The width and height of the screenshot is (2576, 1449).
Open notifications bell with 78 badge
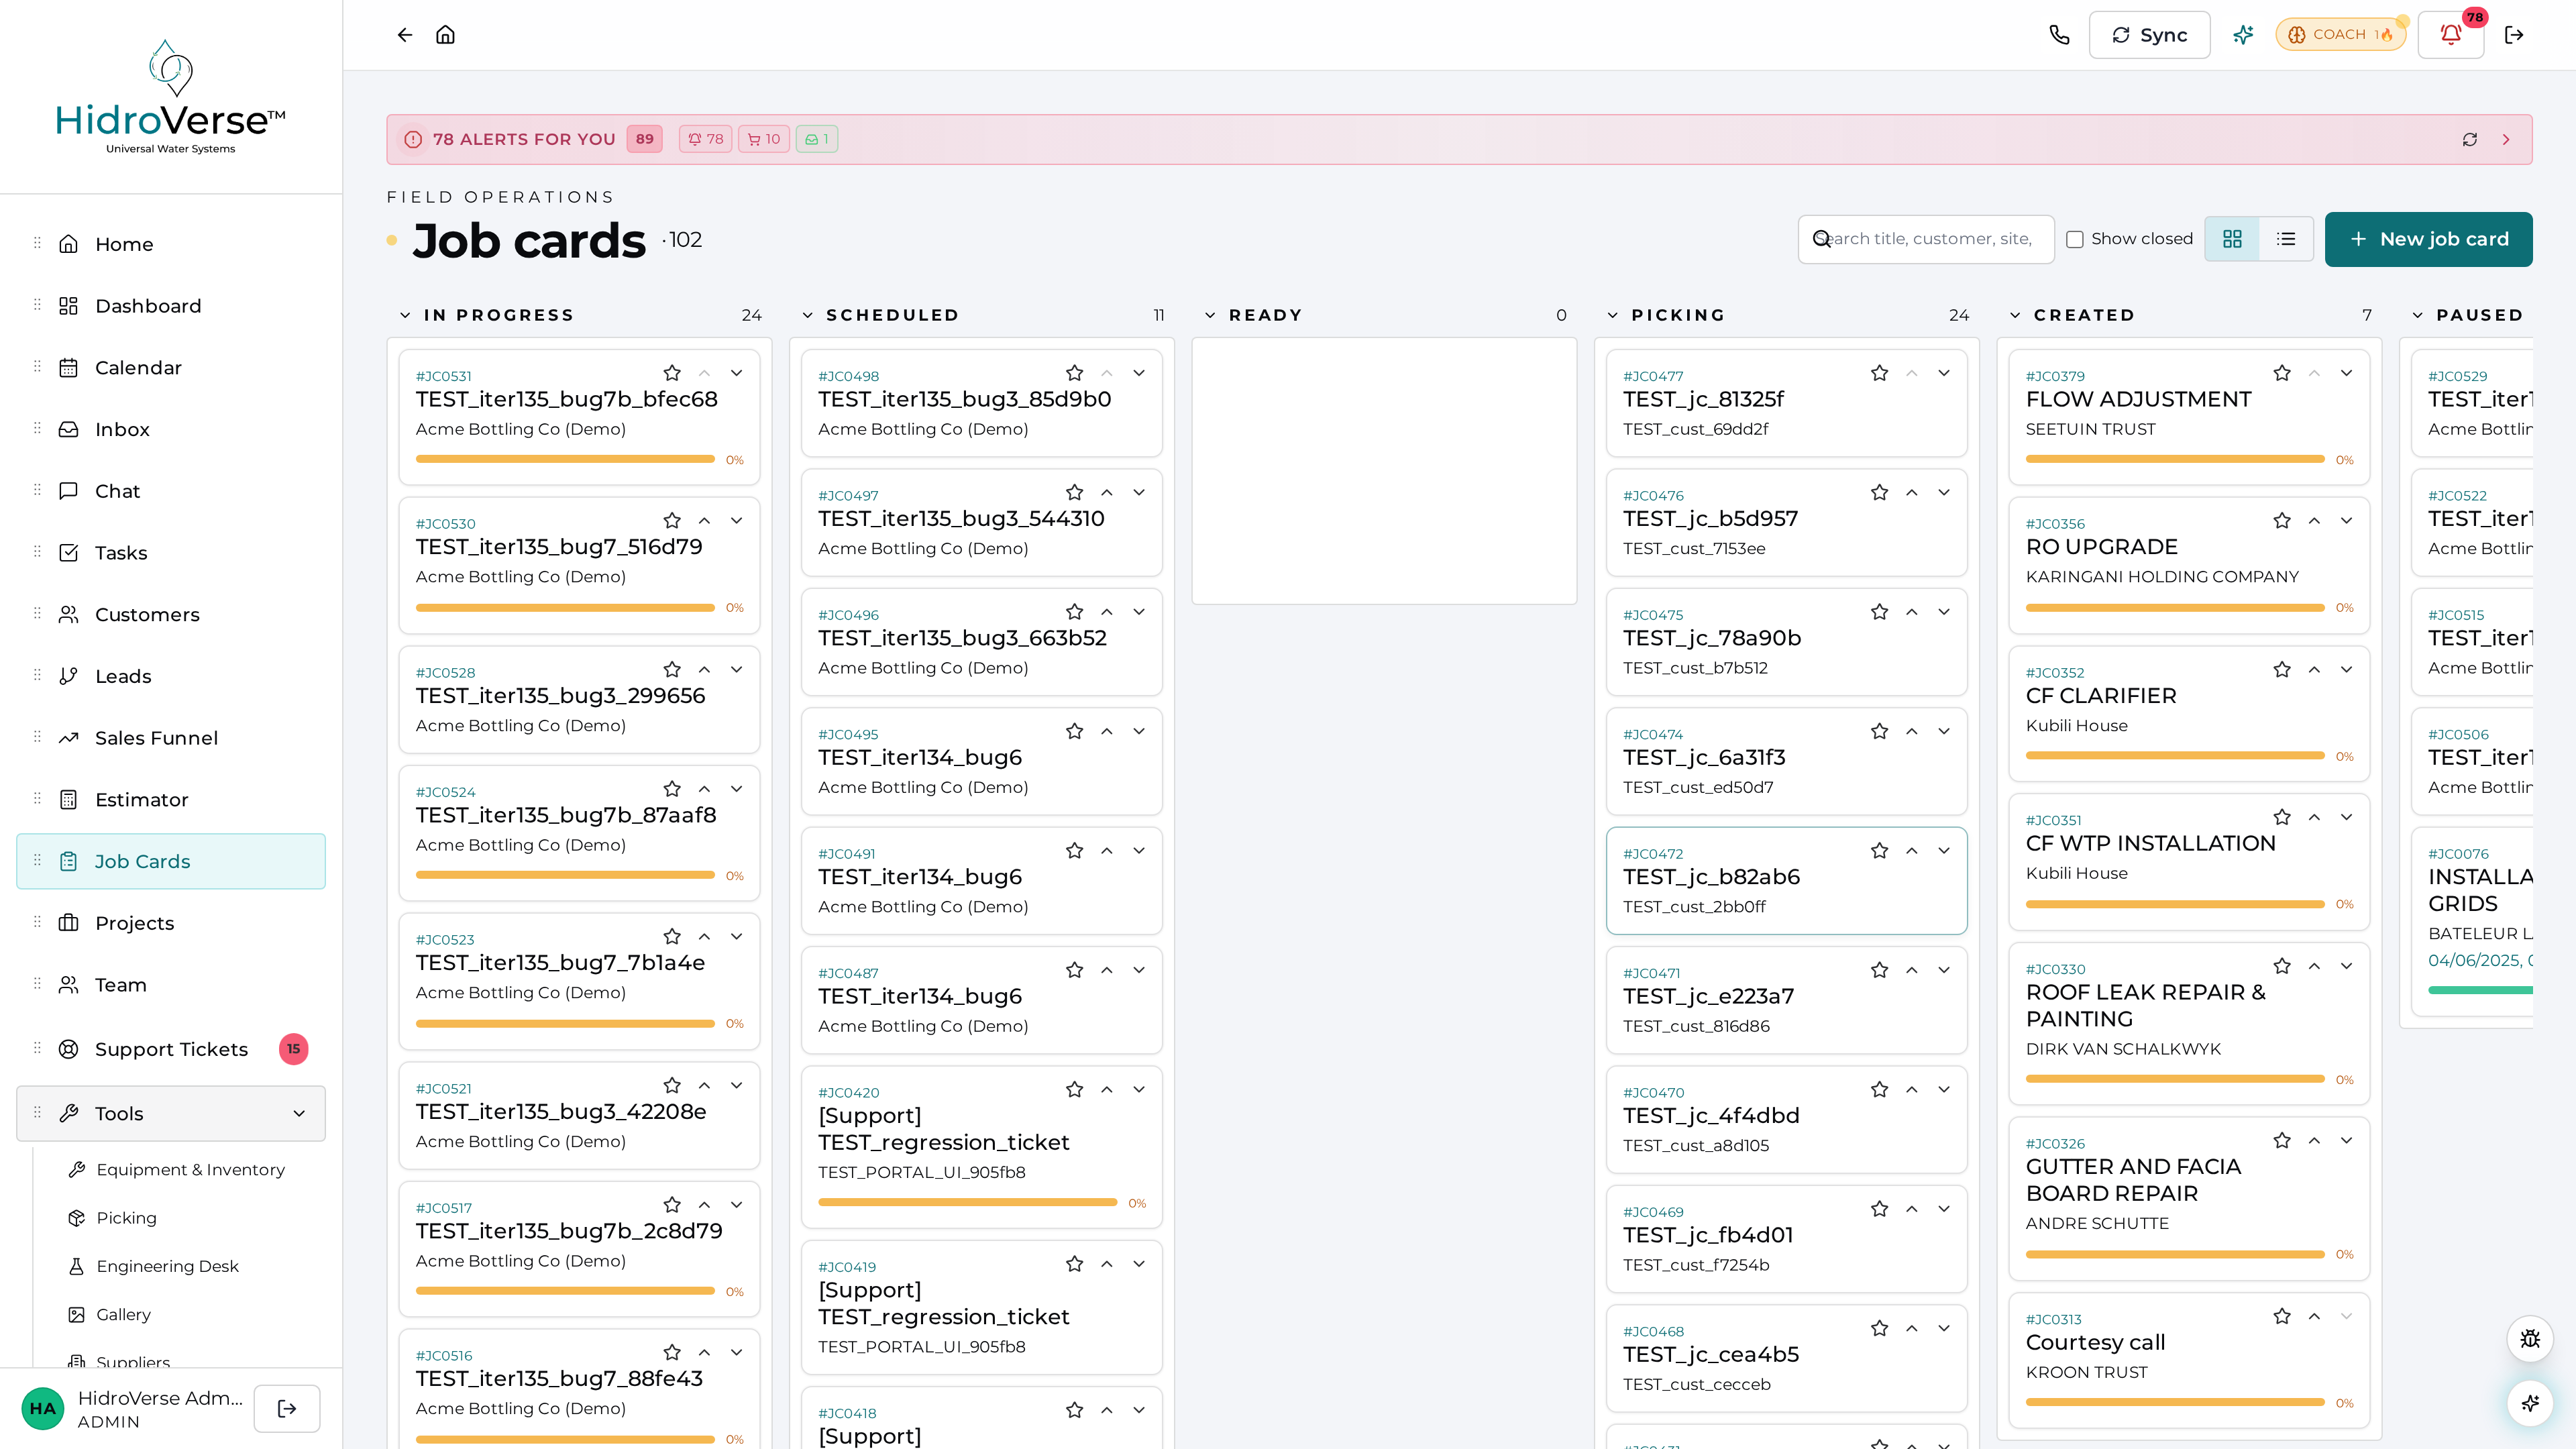(2451, 35)
